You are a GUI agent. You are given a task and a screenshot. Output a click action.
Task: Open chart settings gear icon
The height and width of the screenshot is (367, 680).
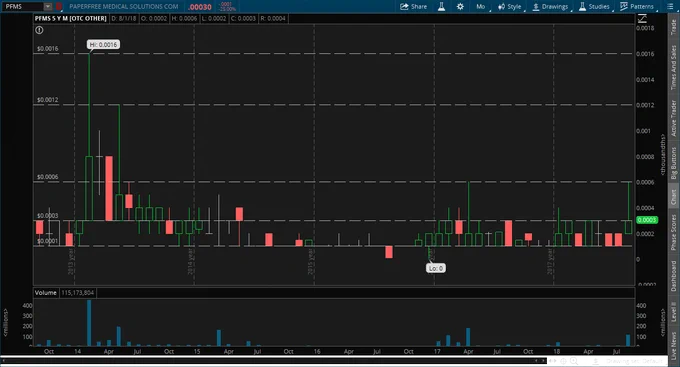pyautogui.click(x=460, y=7)
